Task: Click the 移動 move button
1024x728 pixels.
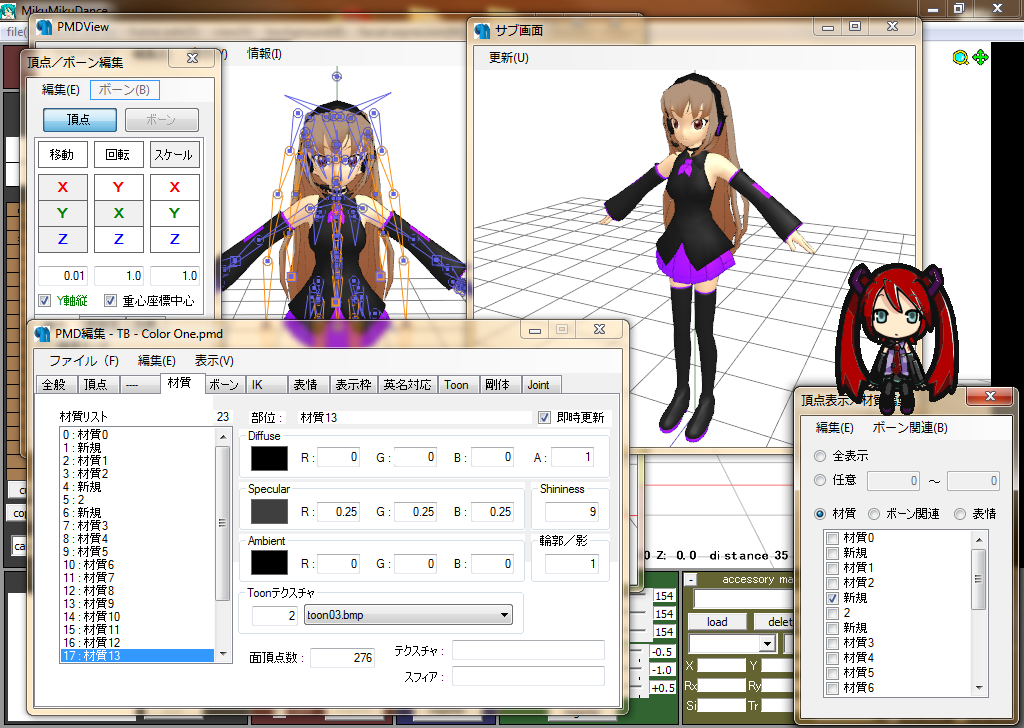Action: [63, 155]
